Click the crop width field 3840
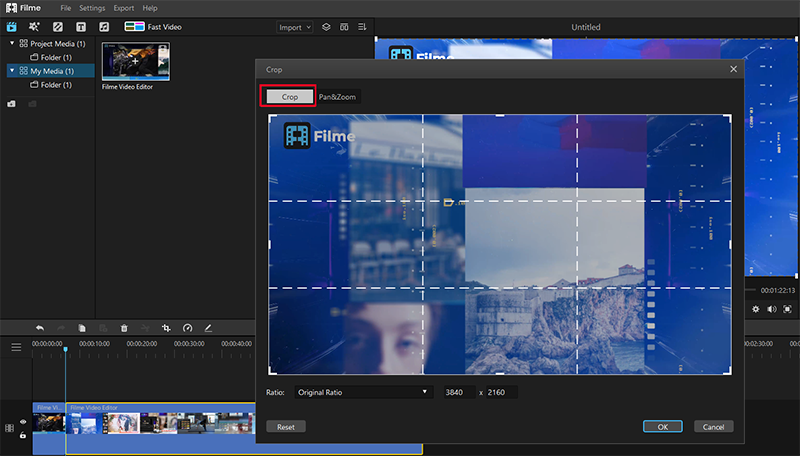 point(459,392)
